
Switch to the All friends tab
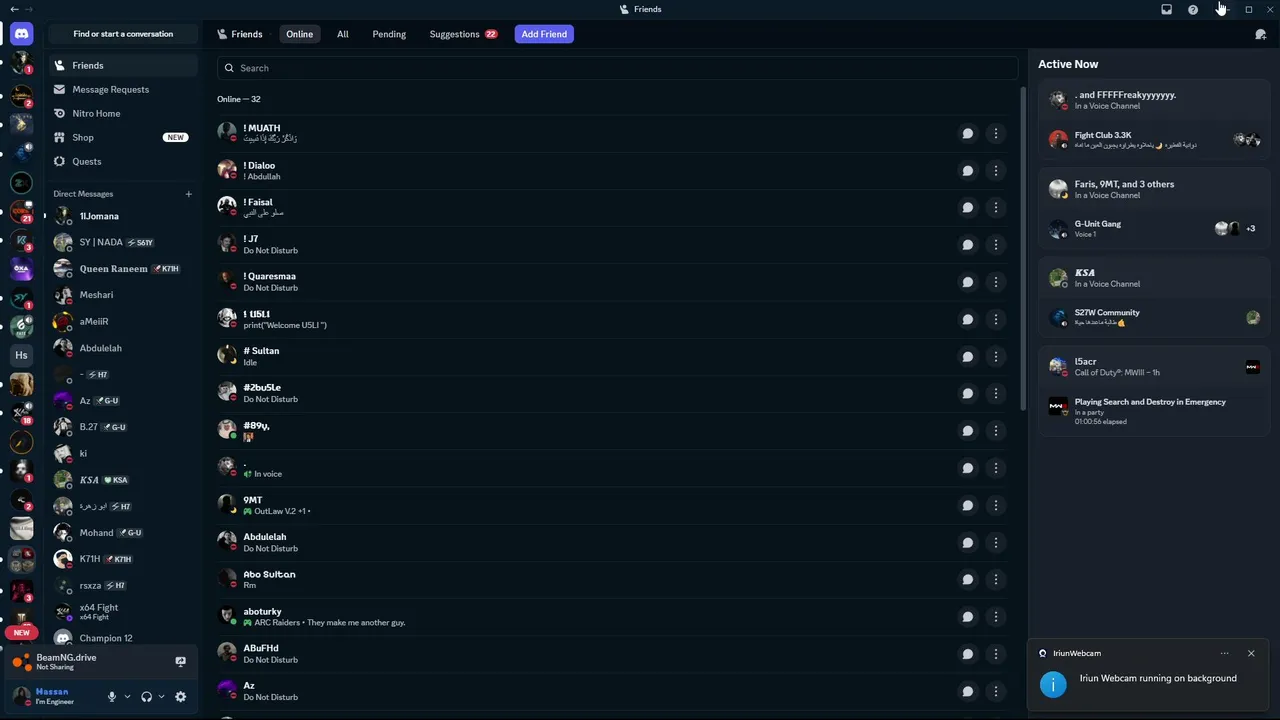pyautogui.click(x=342, y=34)
